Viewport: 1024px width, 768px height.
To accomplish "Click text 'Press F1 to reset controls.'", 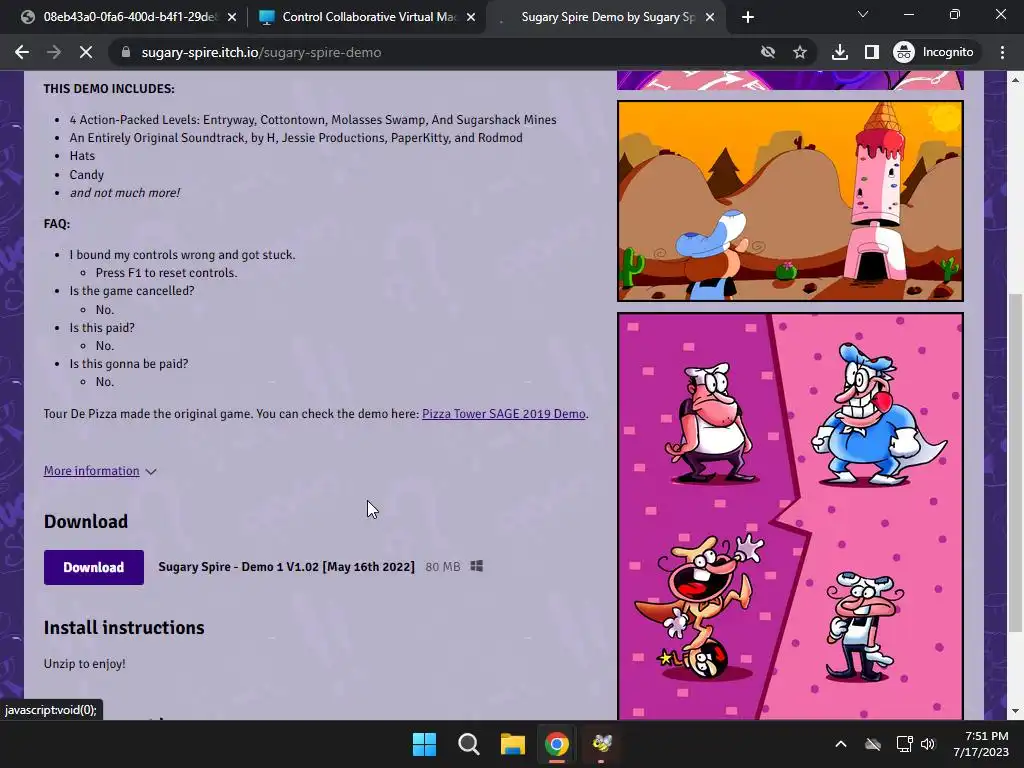I will coord(167,273).
